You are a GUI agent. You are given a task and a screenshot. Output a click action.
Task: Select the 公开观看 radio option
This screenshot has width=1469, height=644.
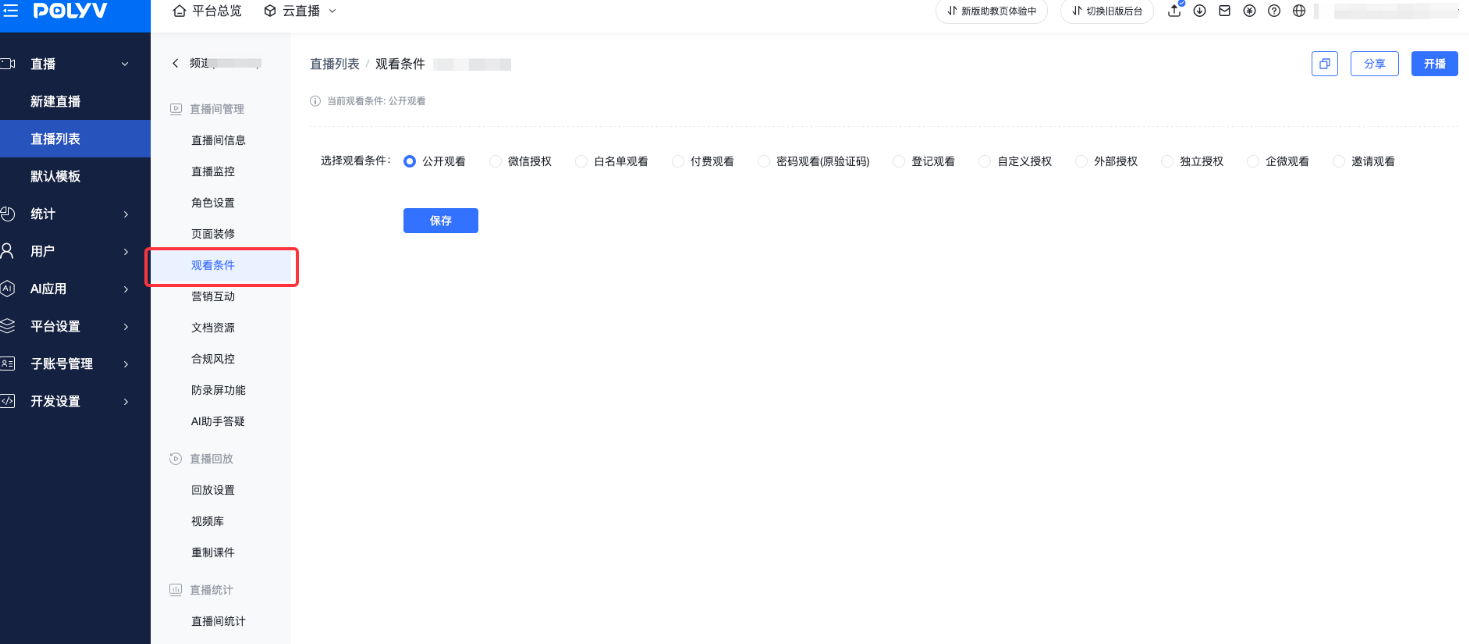coord(409,161)
